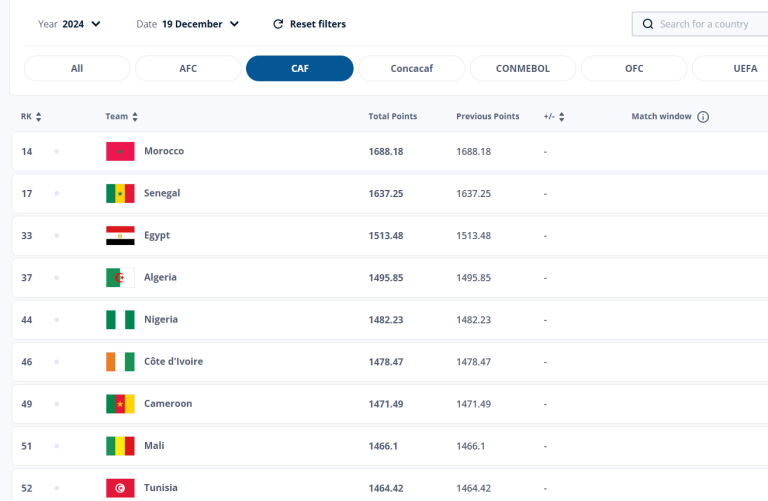Show All confederations
The width and height of the screenshot is (768, 501).
[77, 68]
